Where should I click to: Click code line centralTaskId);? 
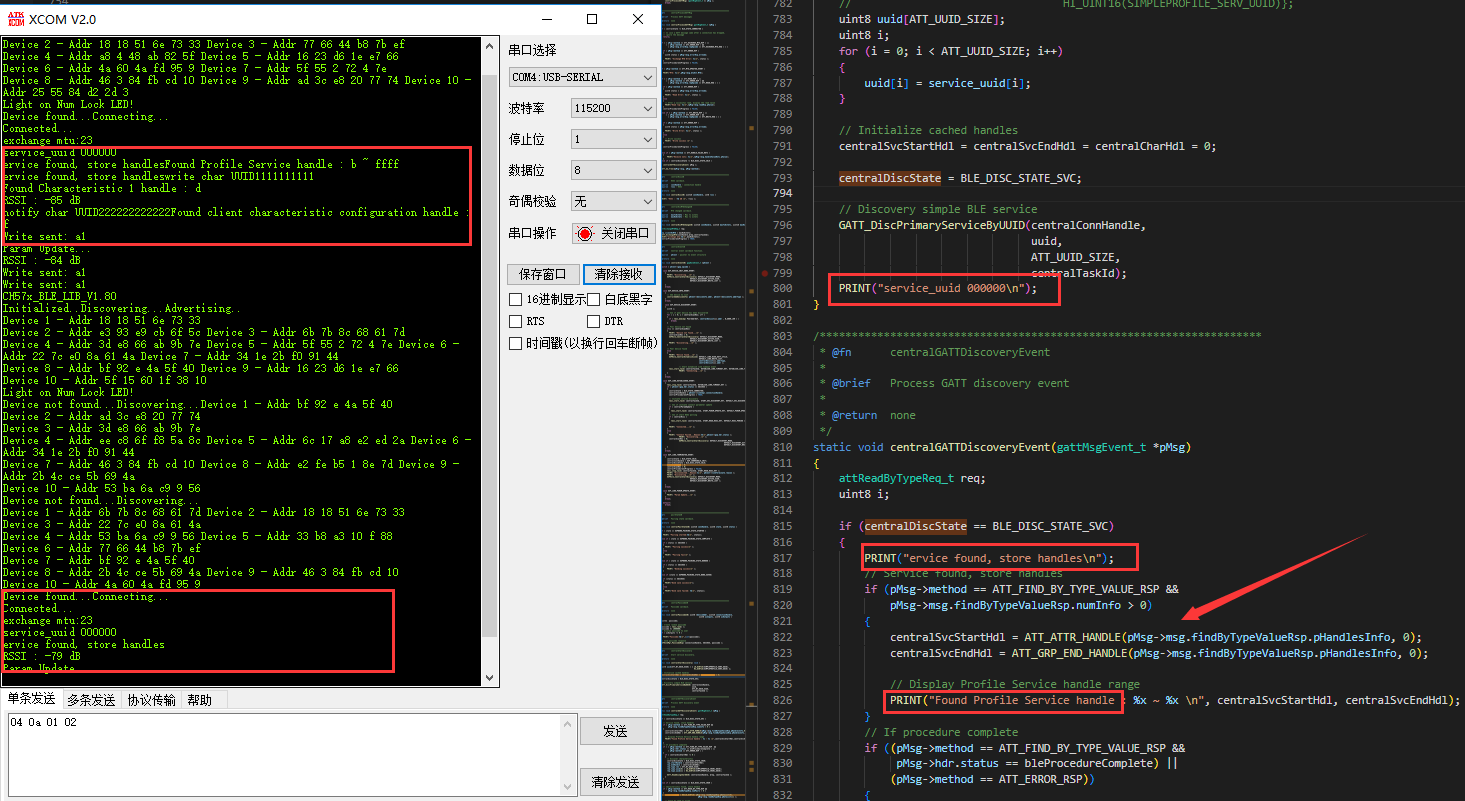coord(1078,273)
